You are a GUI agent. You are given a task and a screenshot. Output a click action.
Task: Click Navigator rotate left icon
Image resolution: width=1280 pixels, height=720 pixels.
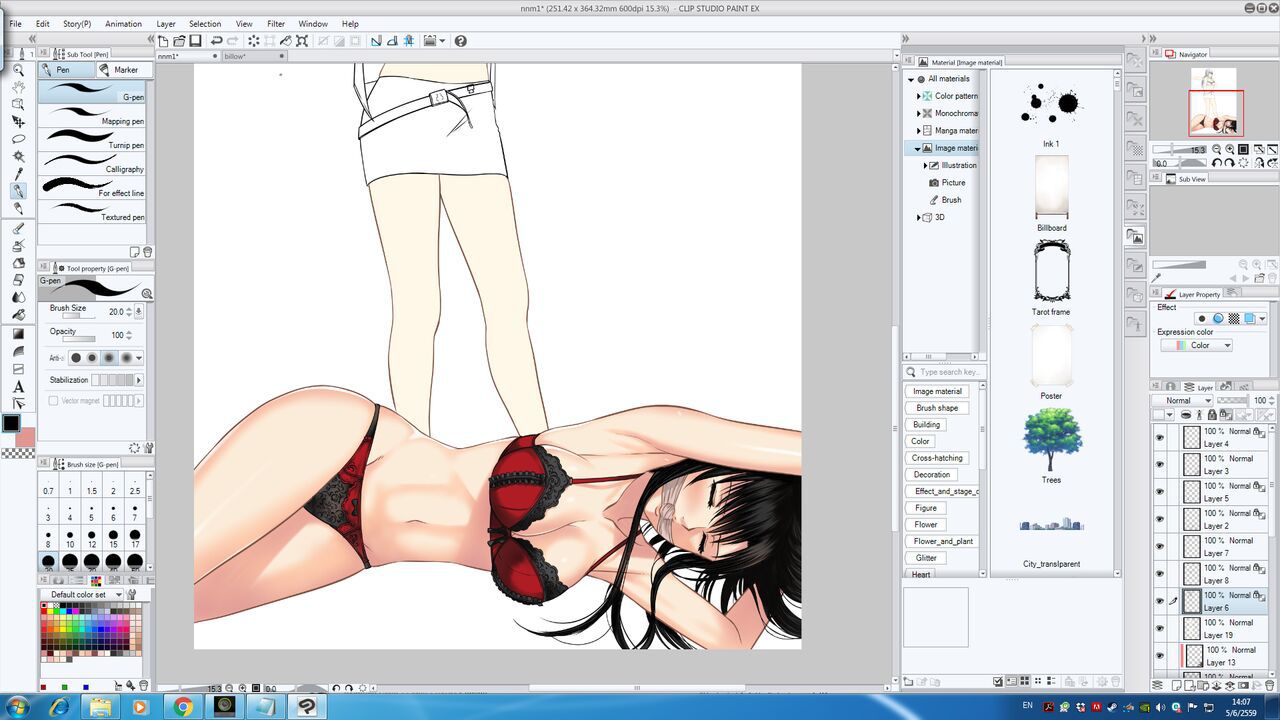click(1218, 162)
